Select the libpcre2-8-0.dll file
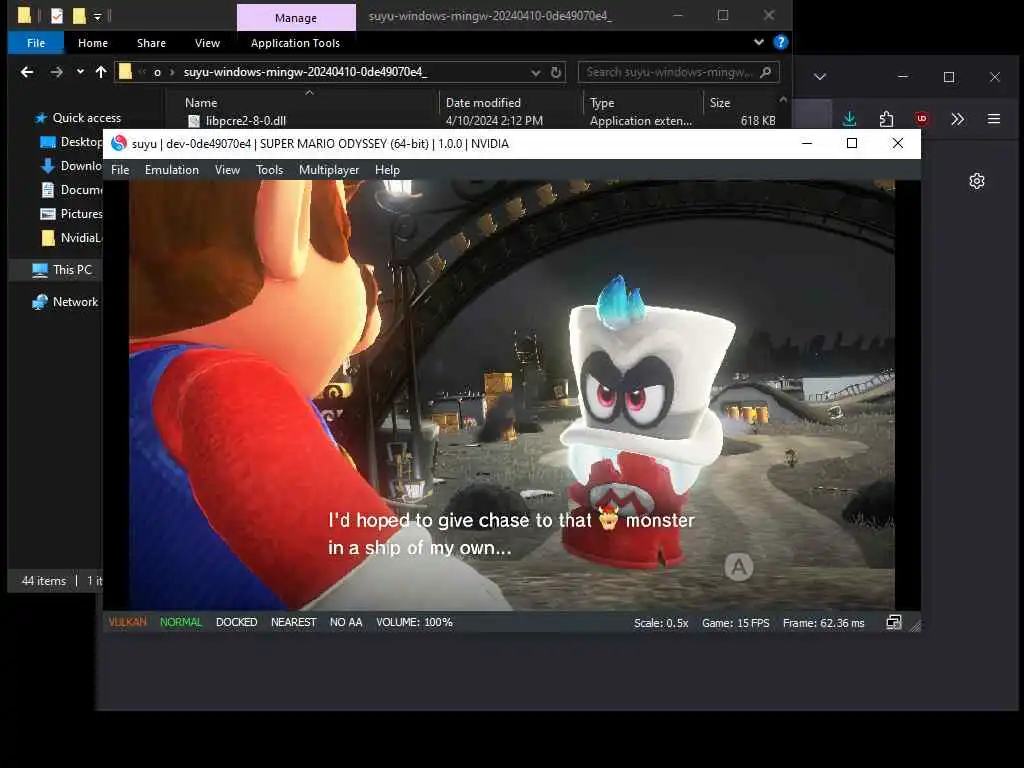The height and width of the screenshot is (768, 1024). 246,121
